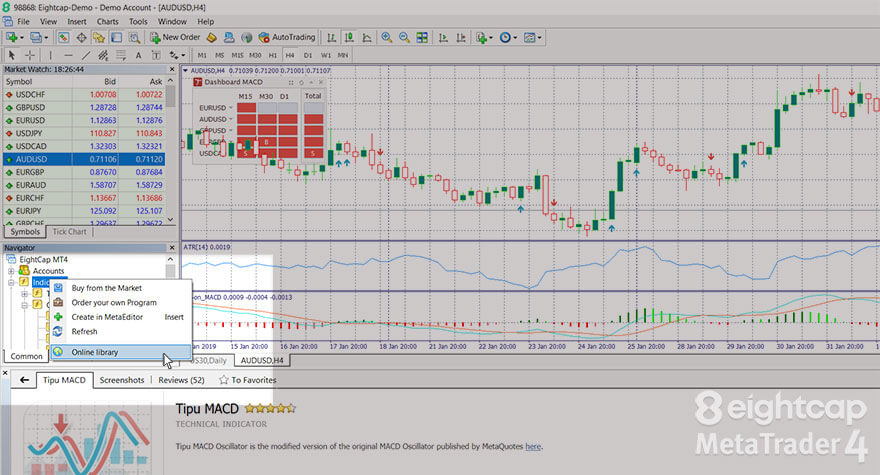Select the Fibonacci Retracement tool
880x475 pixels.
(121, 55)
